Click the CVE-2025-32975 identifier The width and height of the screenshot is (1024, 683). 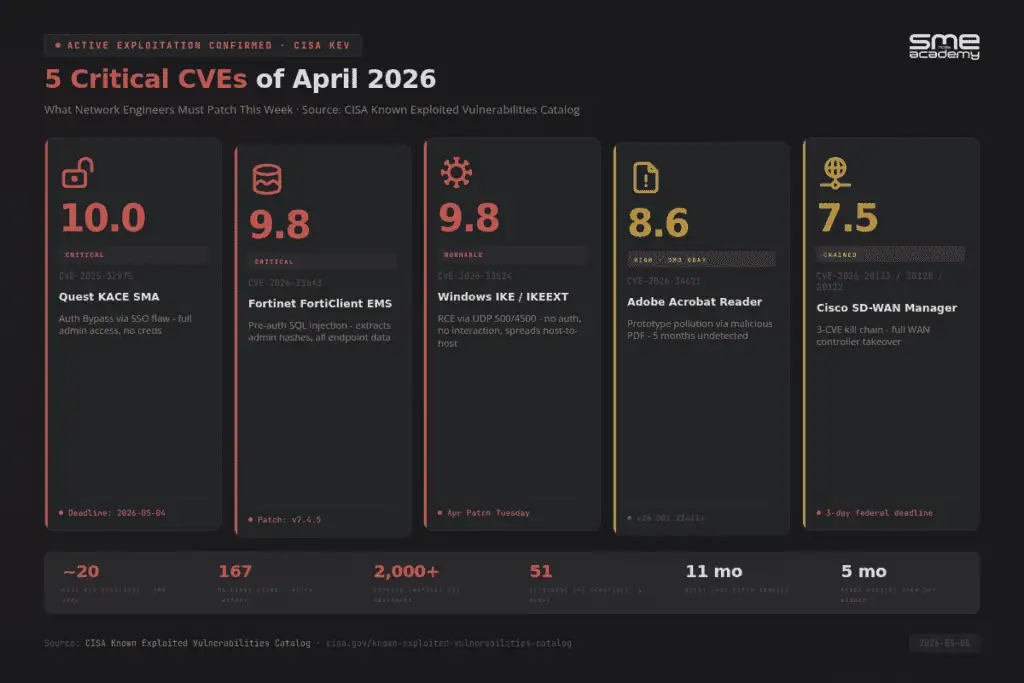pos(95,276)
